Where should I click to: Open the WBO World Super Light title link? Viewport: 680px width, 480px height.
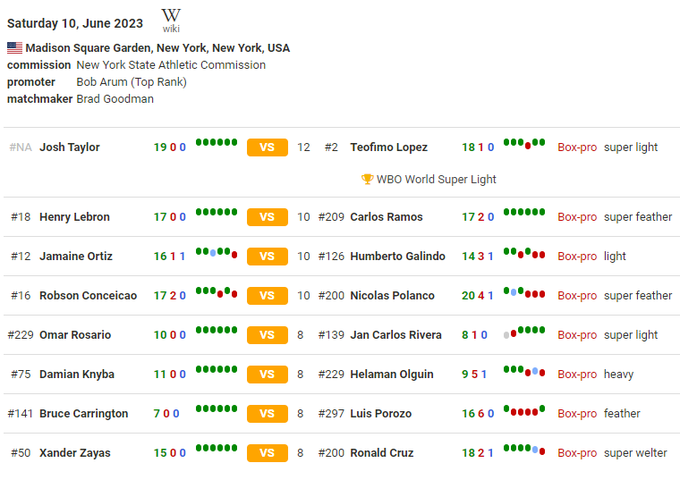point(436,180)
